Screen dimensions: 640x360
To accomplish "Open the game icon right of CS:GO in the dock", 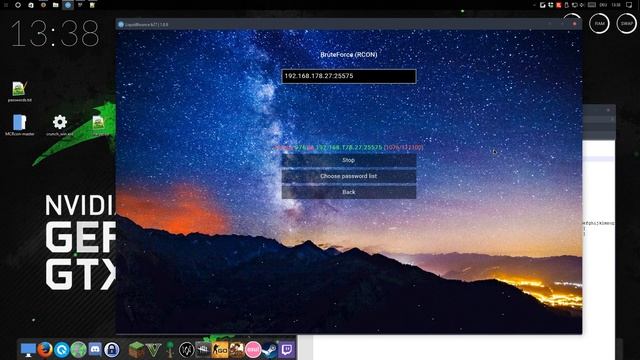I will [x=236, y=350].
